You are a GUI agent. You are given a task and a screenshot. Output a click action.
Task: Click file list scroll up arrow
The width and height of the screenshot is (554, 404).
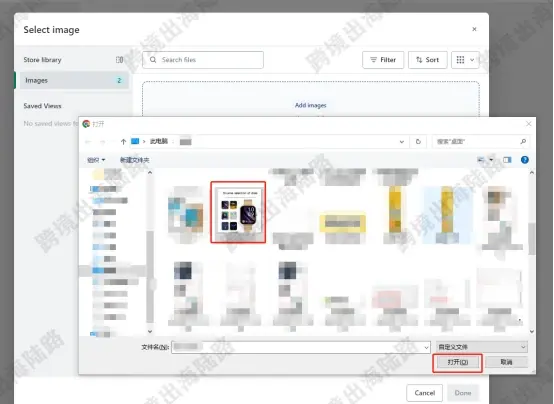pyautogui.click(x=532, y=172)
